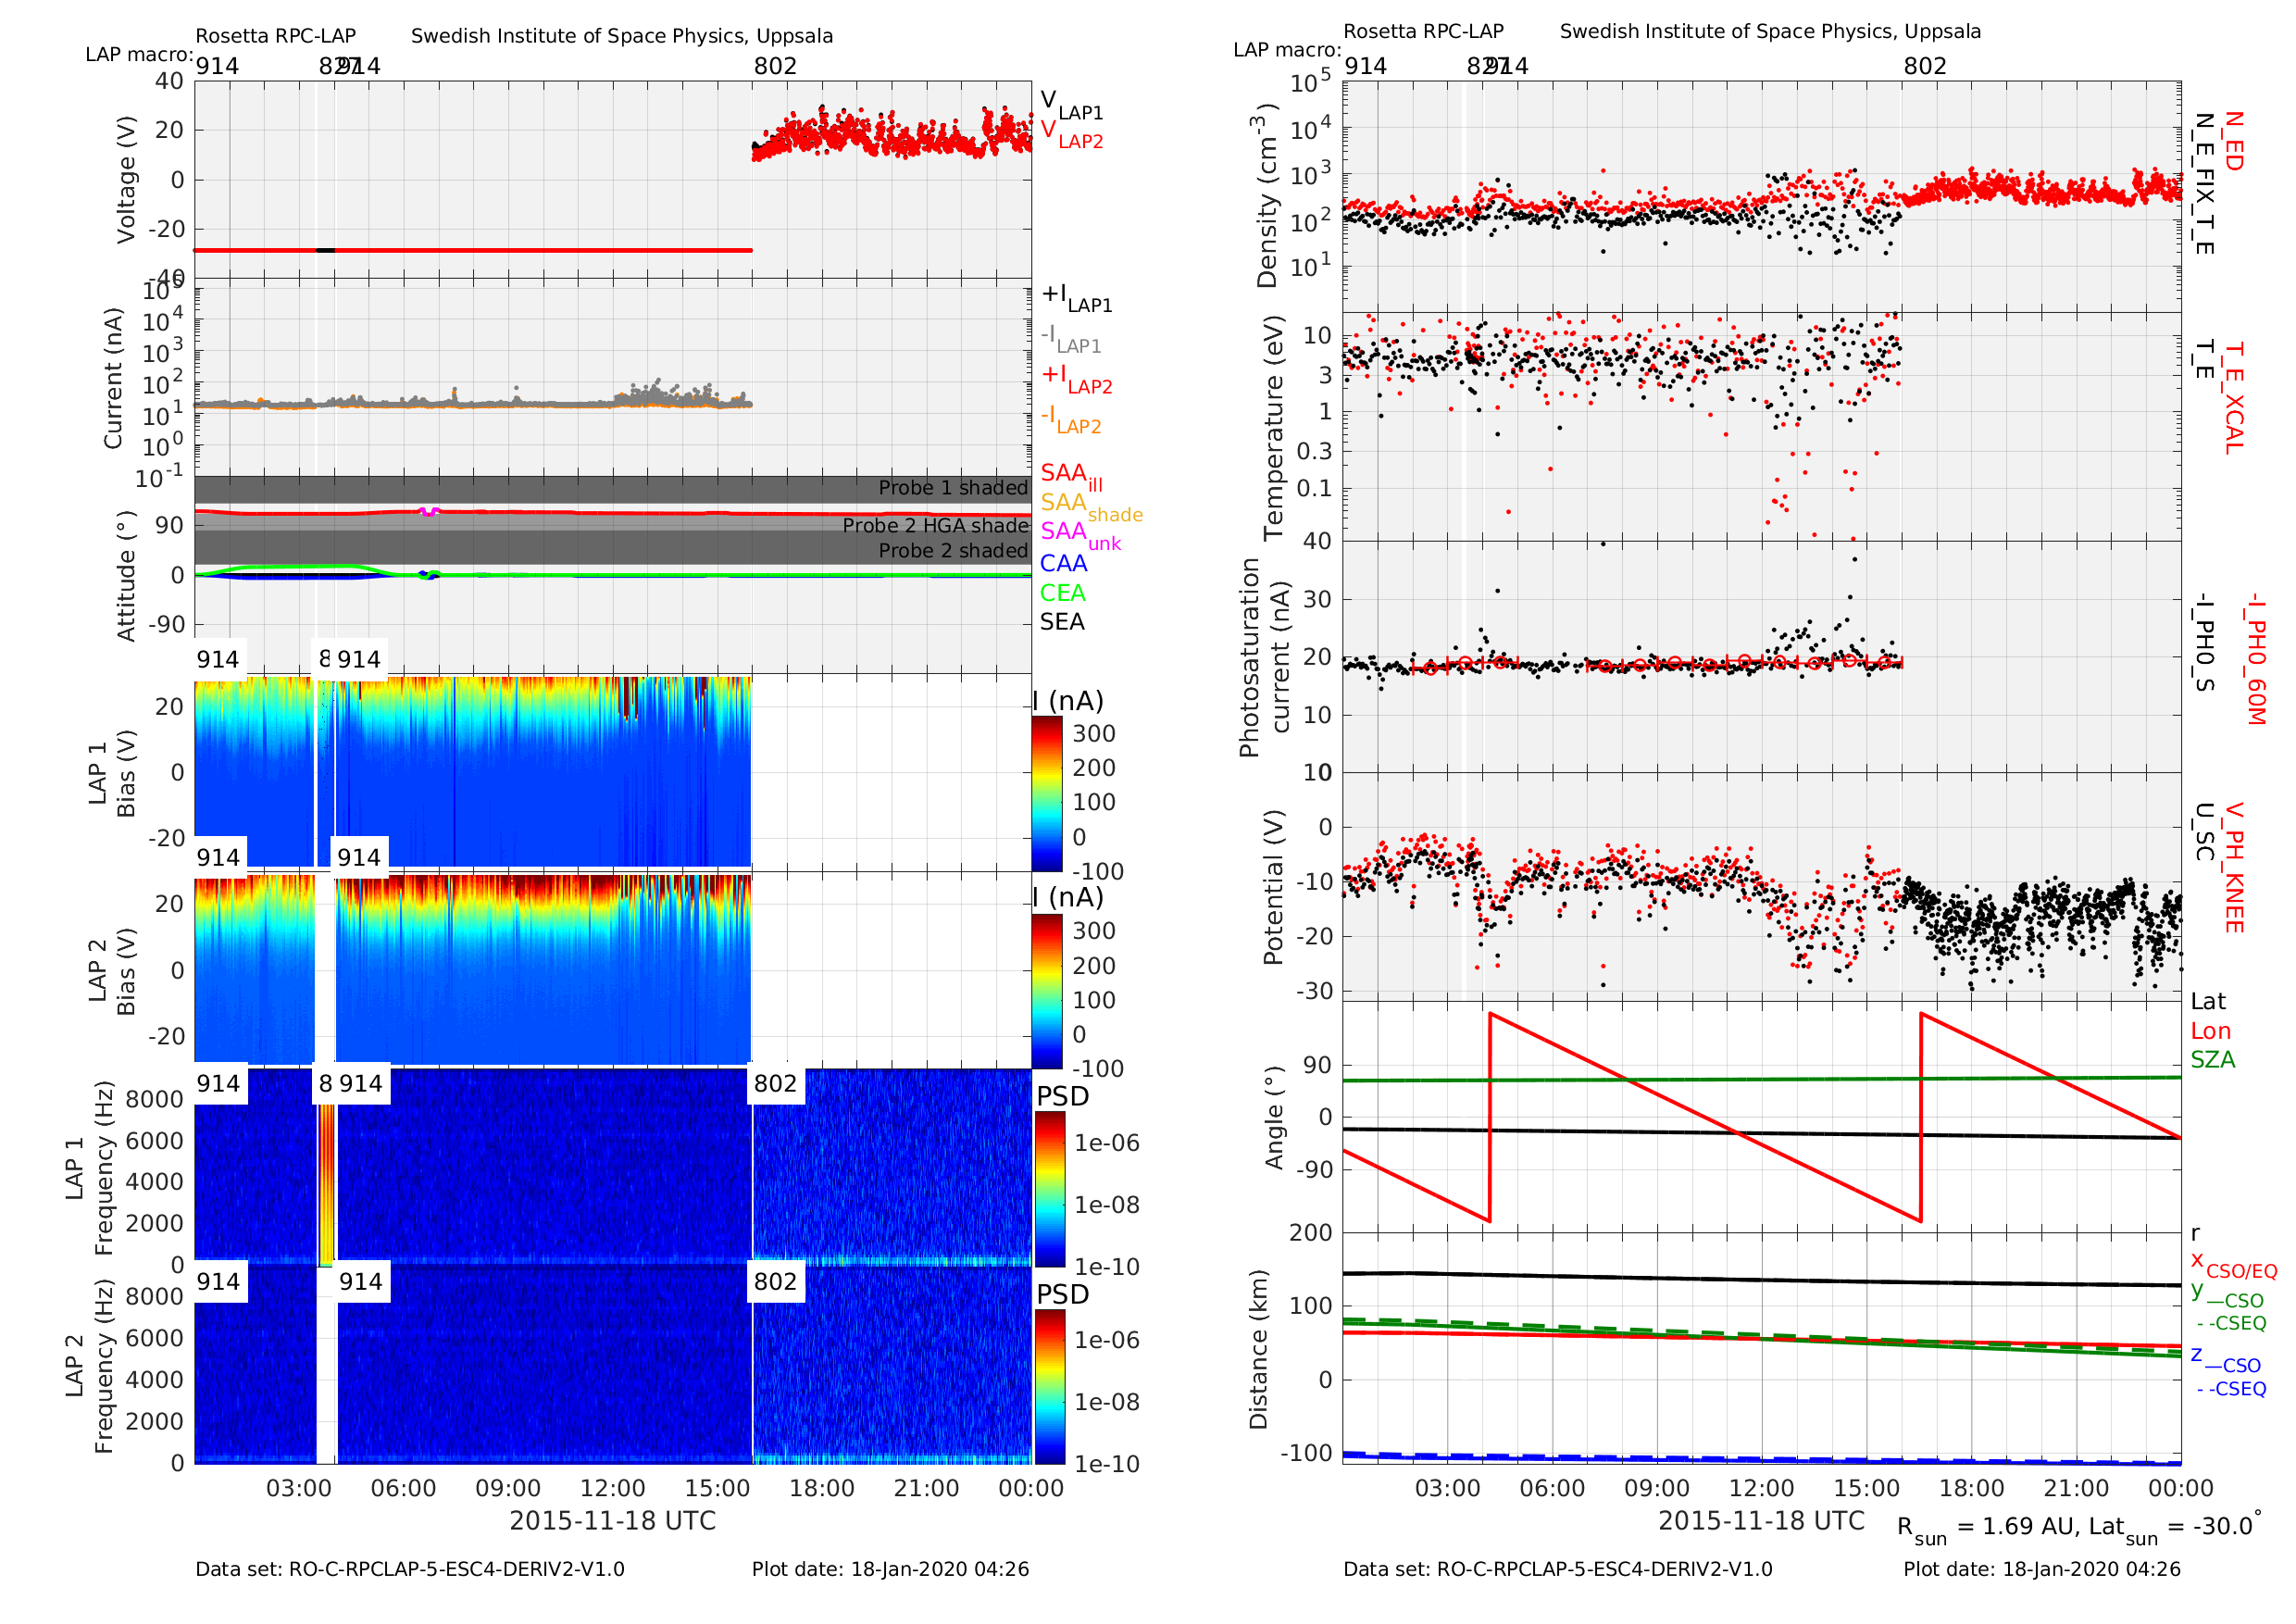The width and height of the screenshot is (2296, 1624).
Task: Click the LAP 2 Frequency PSD colorbar
Action: pyautogui.click(x=1050, y=1387)
